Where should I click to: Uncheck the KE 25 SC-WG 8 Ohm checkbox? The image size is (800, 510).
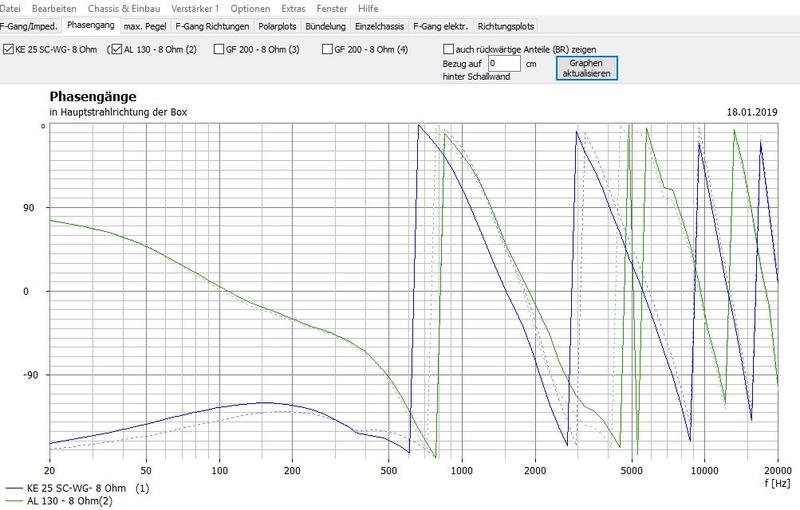pos(8,49)
